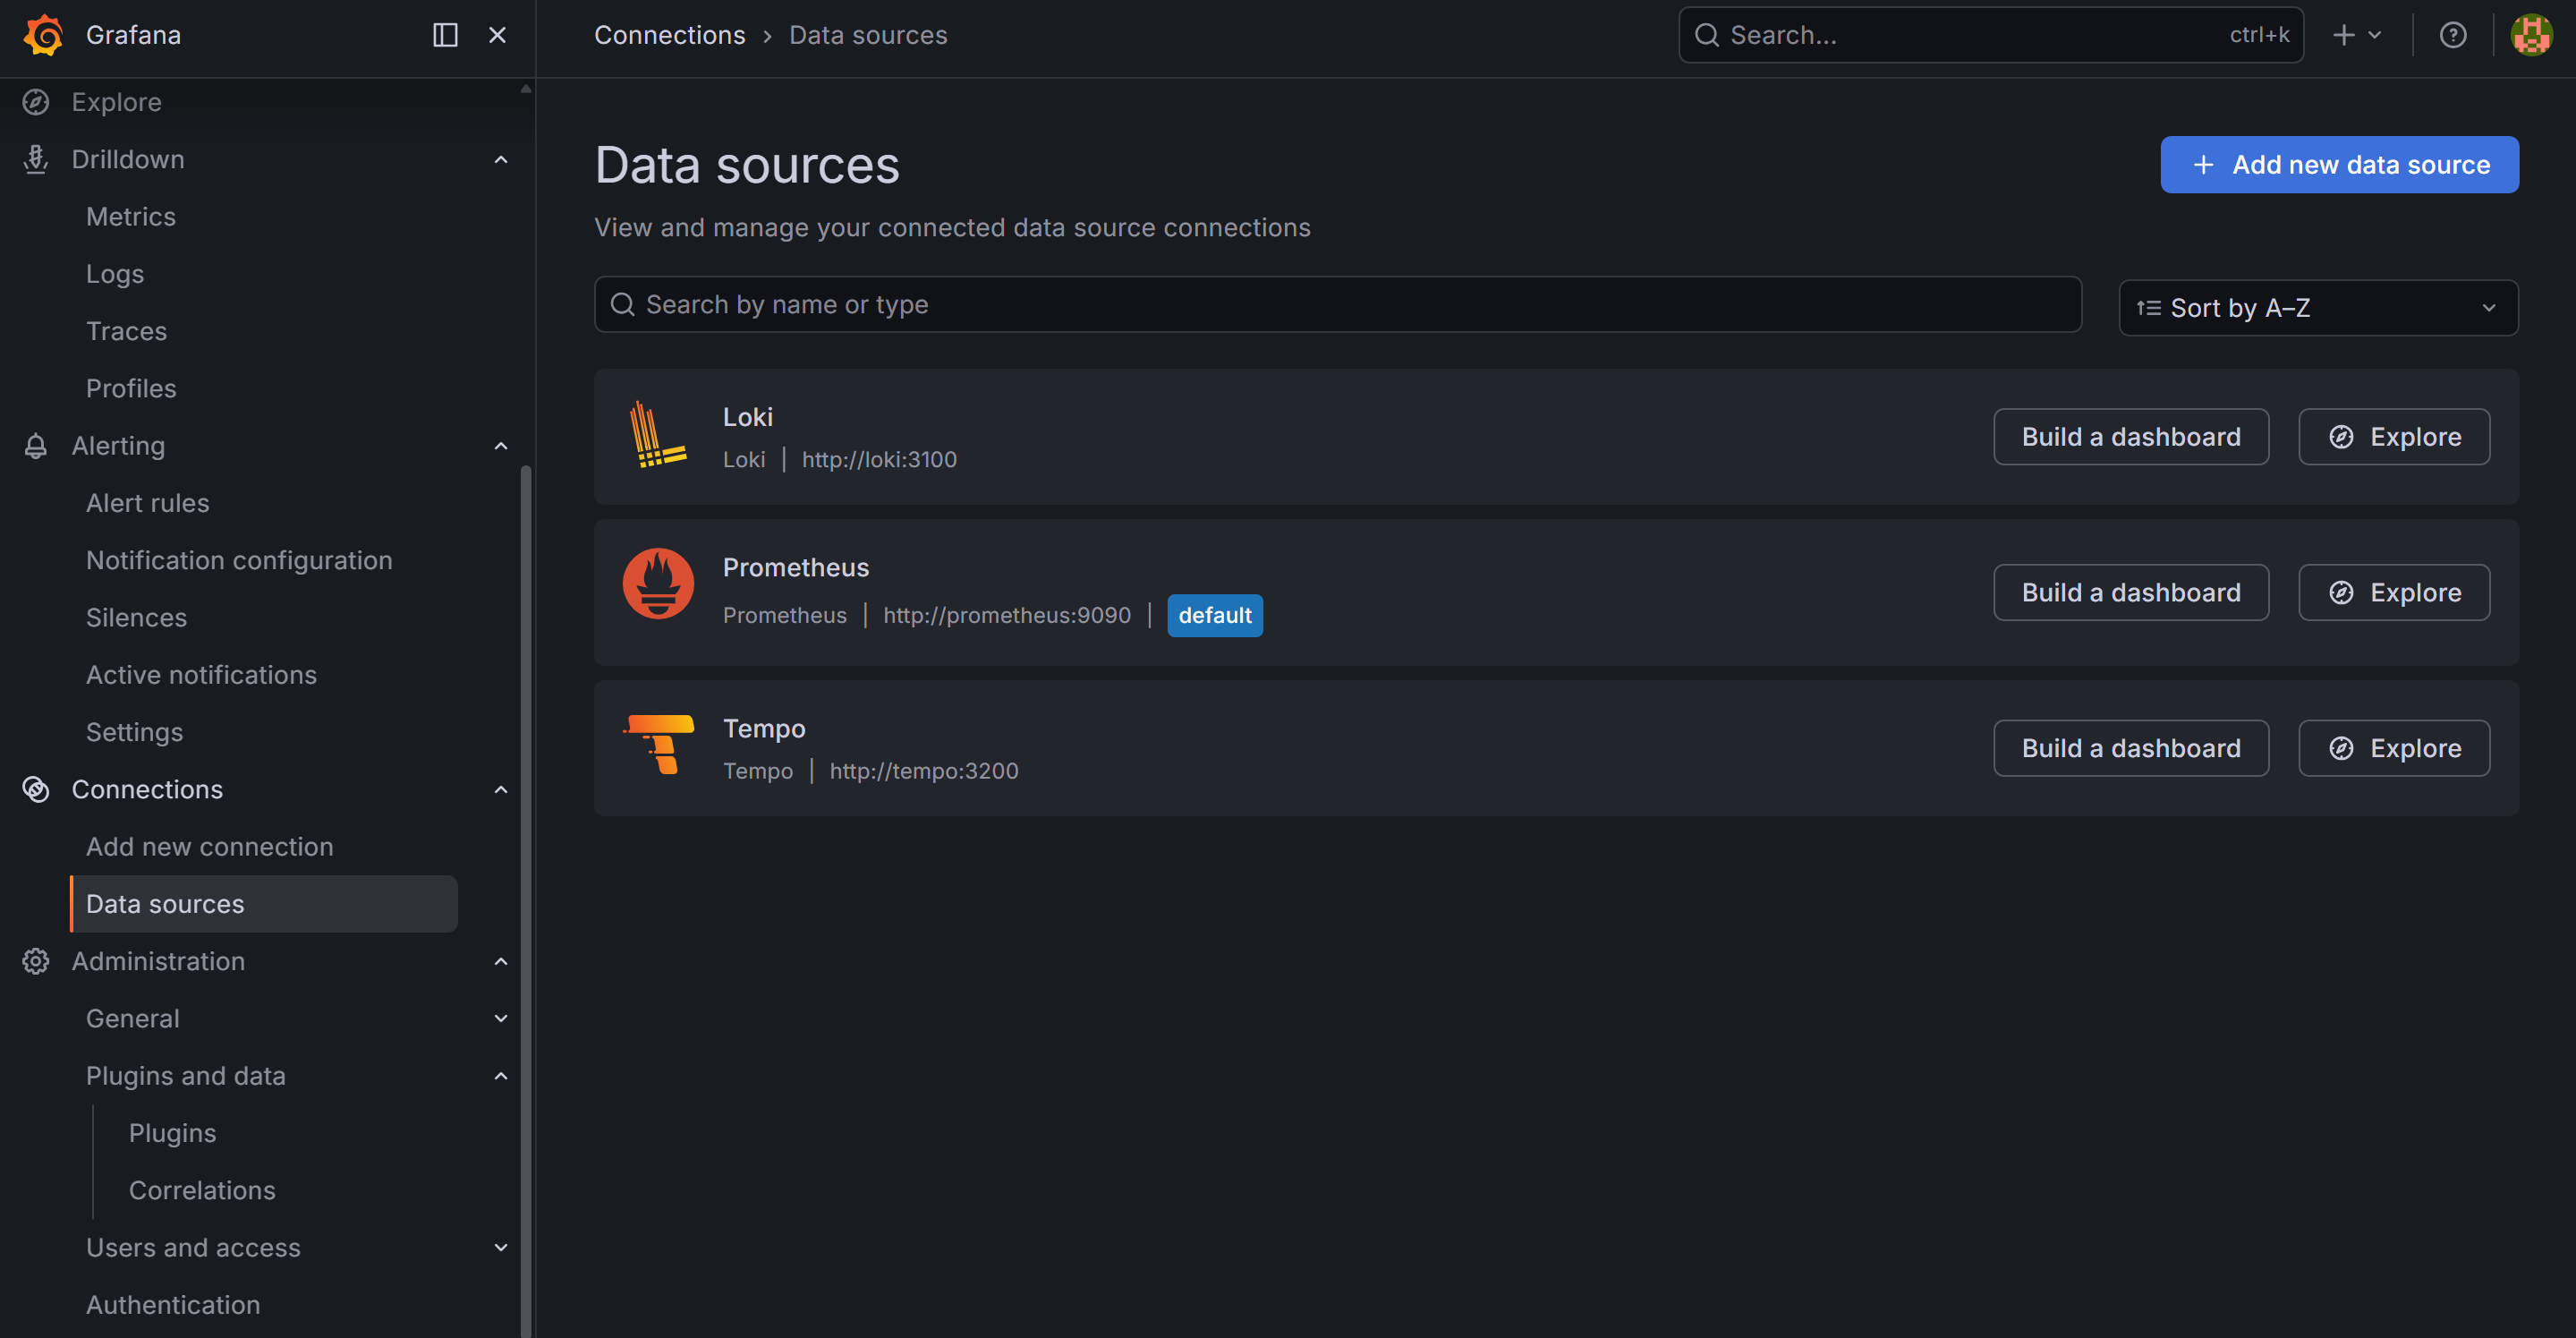Select Data sources in sidebar
This screenshot has height=1338, width=2576.
pyautogui.click(x=264, y=904)
